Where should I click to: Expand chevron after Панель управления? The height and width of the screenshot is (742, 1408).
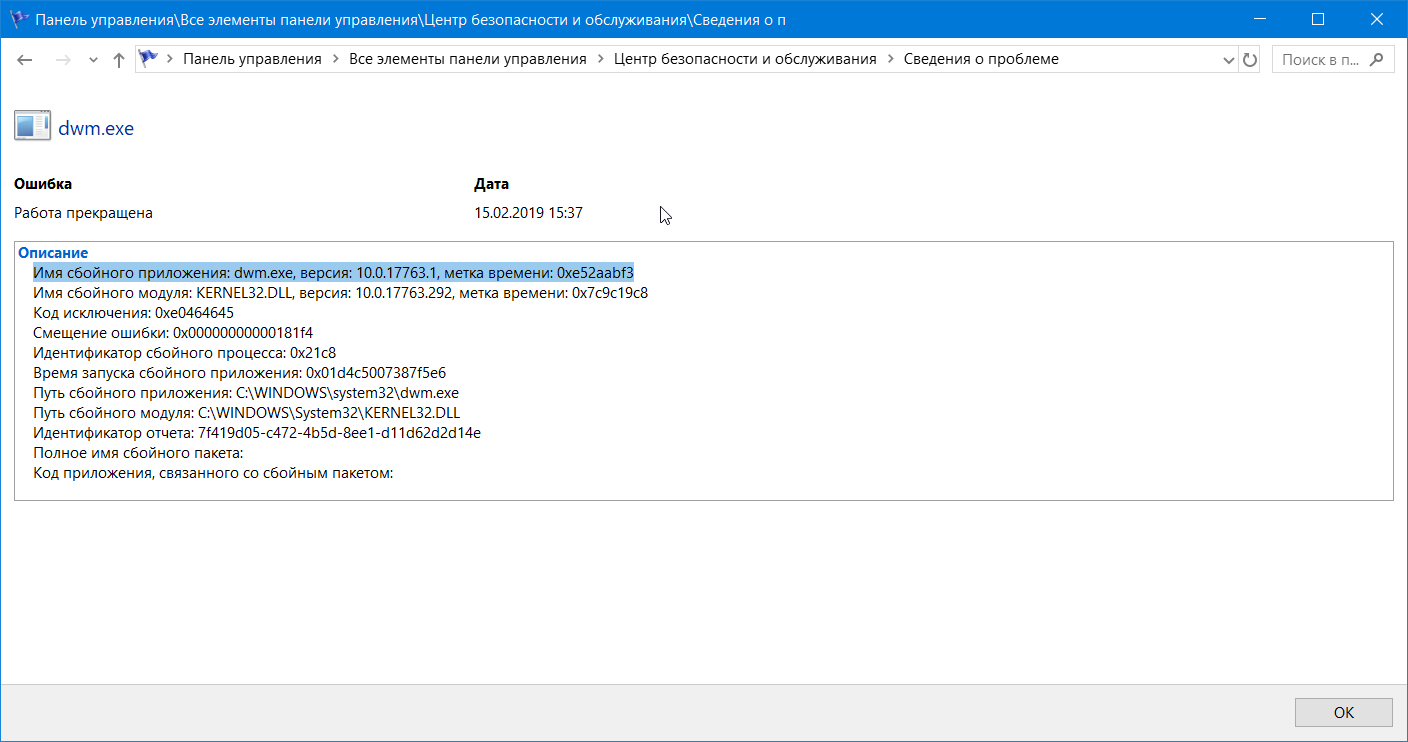pos(336,59)
